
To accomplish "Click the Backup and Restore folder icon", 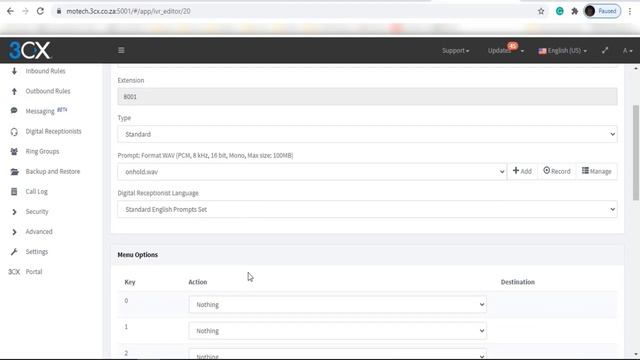I will coord(14,171).
